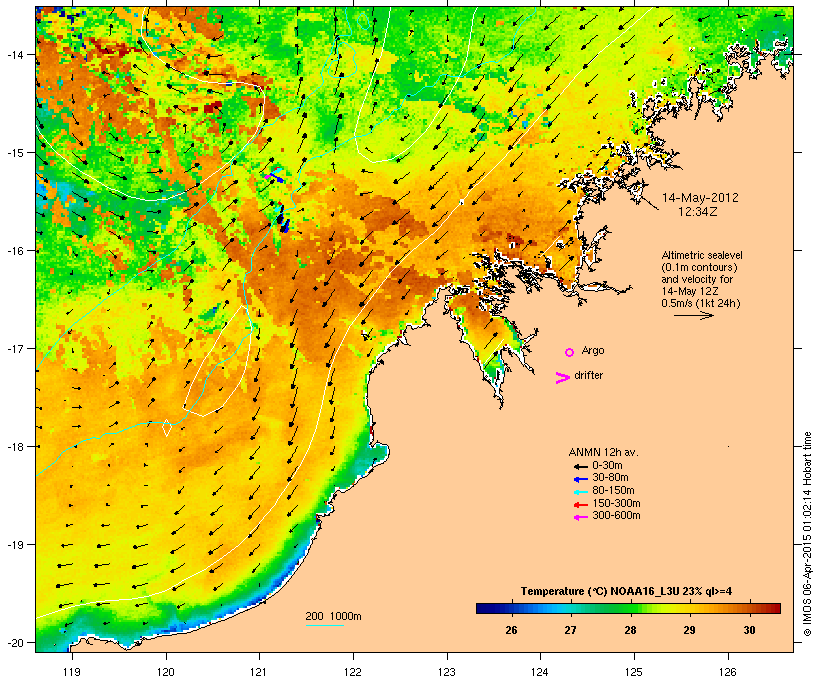Click the longitude axis label 120
Viewport: 820px width, 680px height.
[x=166, y=672]
